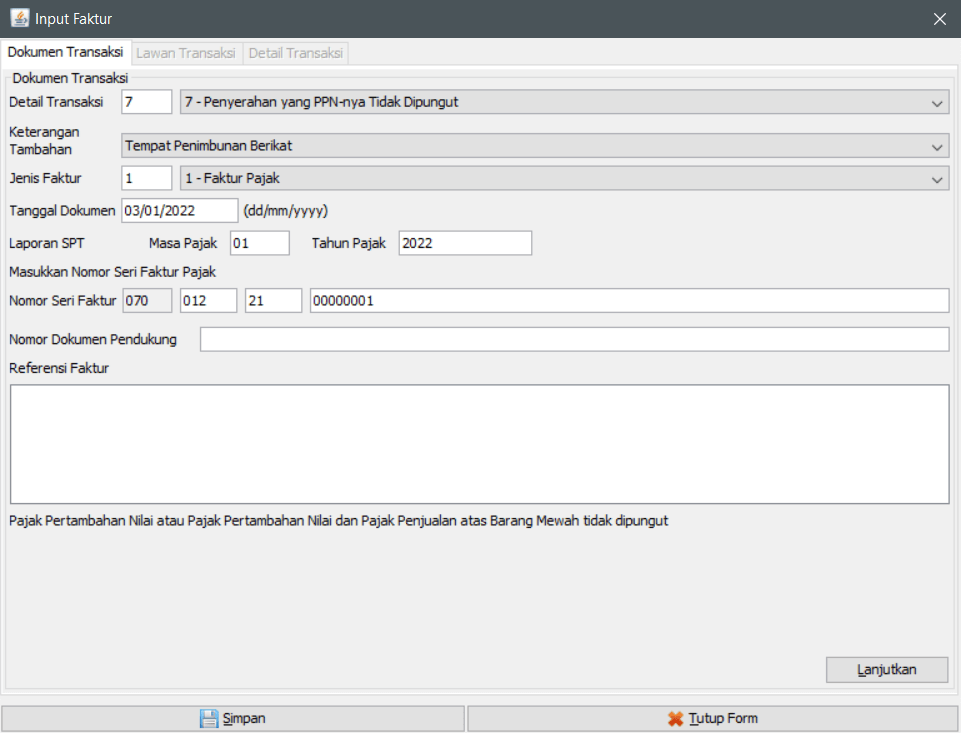The width and height of the screenshot is (961, 733).
Task: Click the Nomor Dokumen Pendukung field
Action: (x=574, y=340)
